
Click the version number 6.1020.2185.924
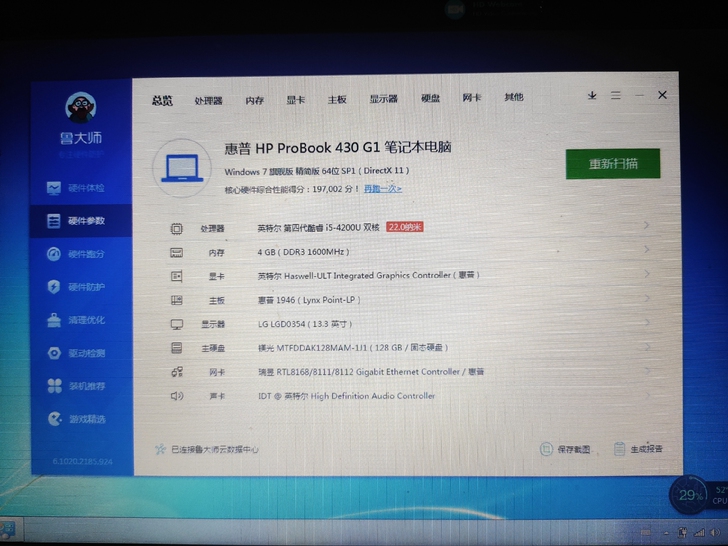pos(82,461)
